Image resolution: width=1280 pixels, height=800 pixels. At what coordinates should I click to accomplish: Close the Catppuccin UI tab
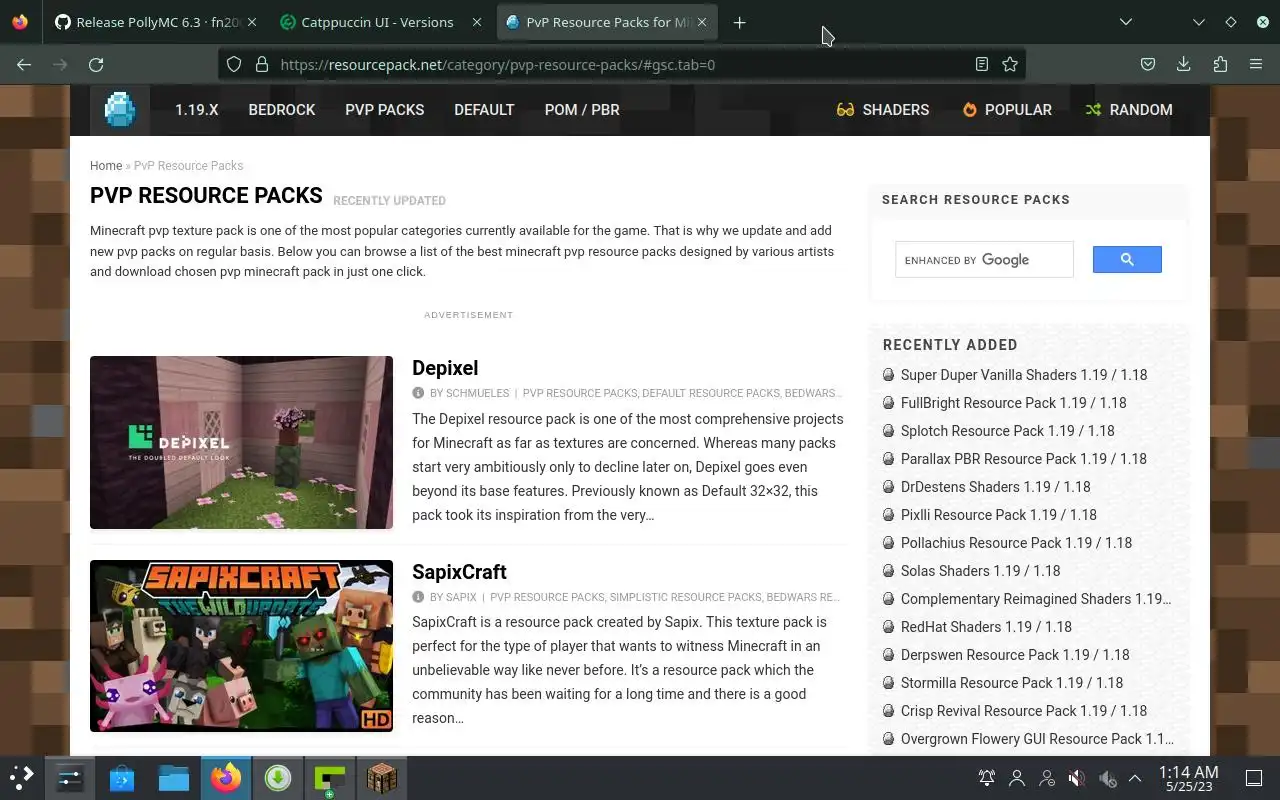[x=477, y=22]
